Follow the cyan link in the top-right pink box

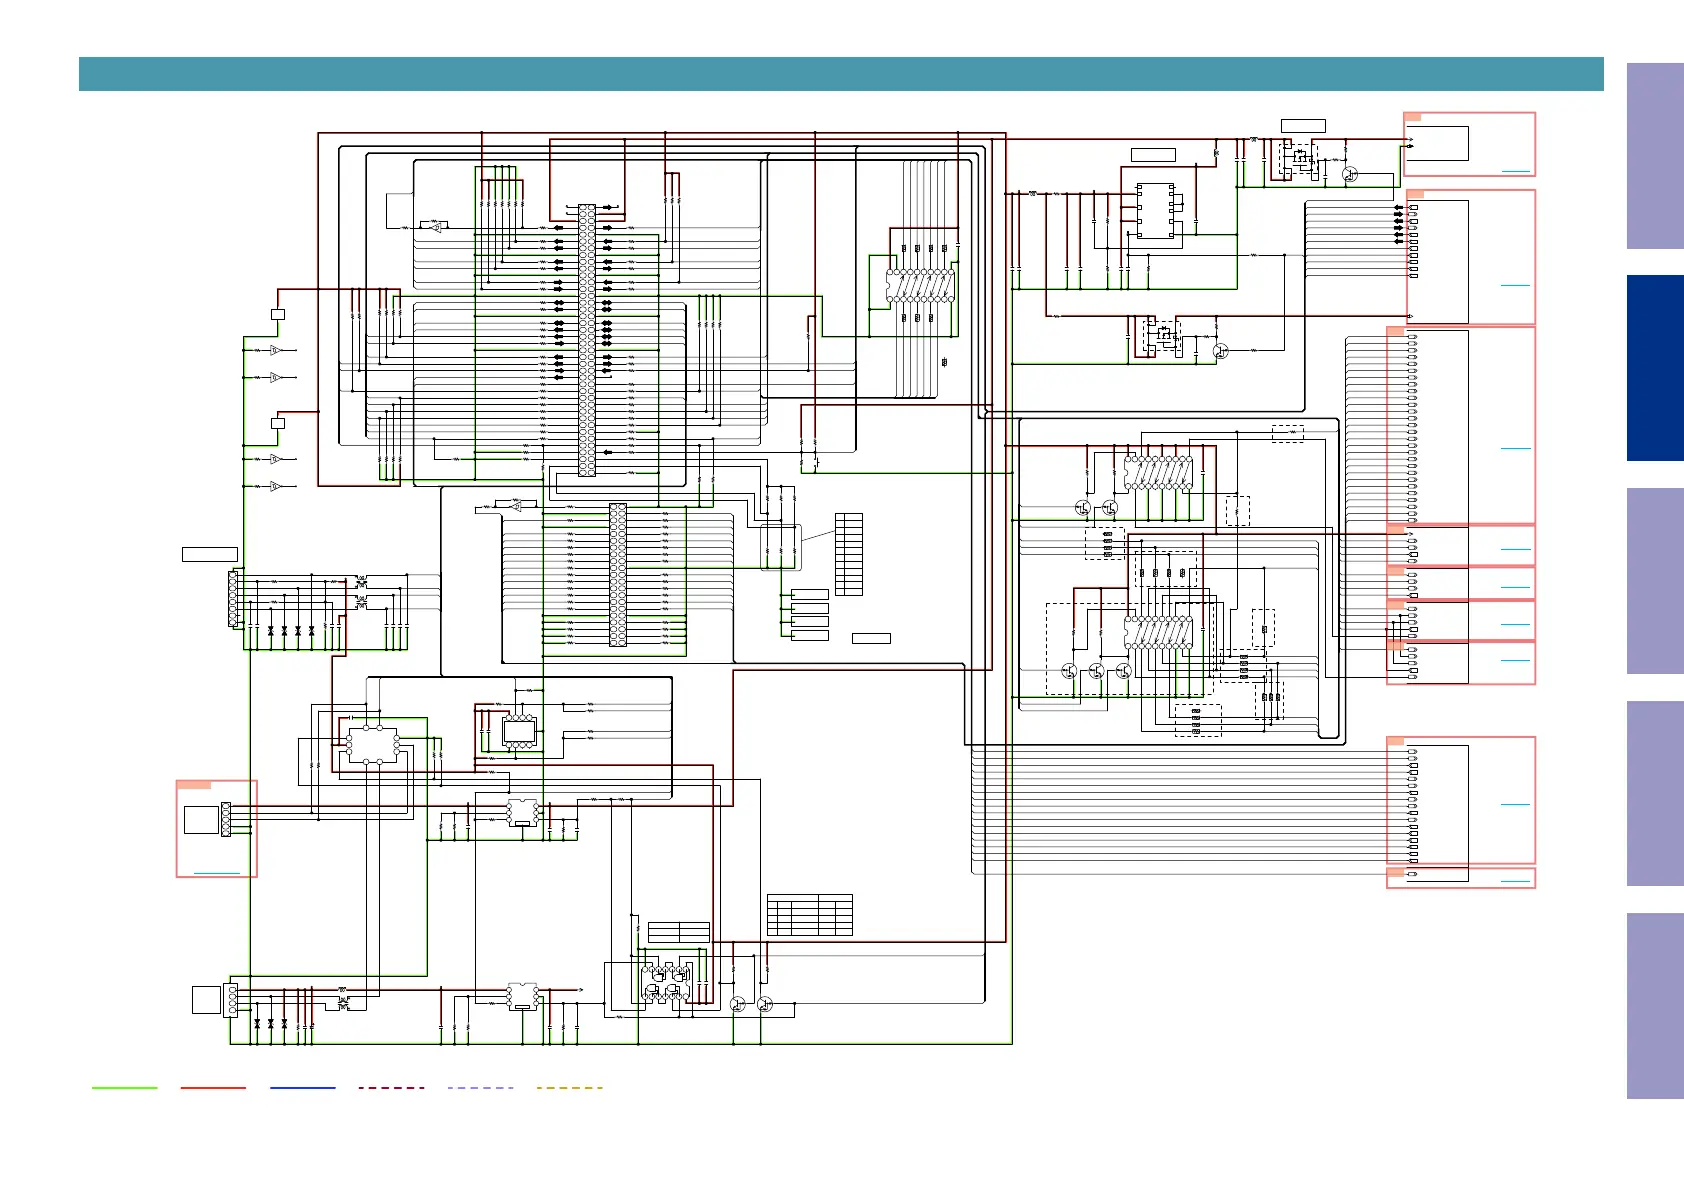coord(1516,172)
